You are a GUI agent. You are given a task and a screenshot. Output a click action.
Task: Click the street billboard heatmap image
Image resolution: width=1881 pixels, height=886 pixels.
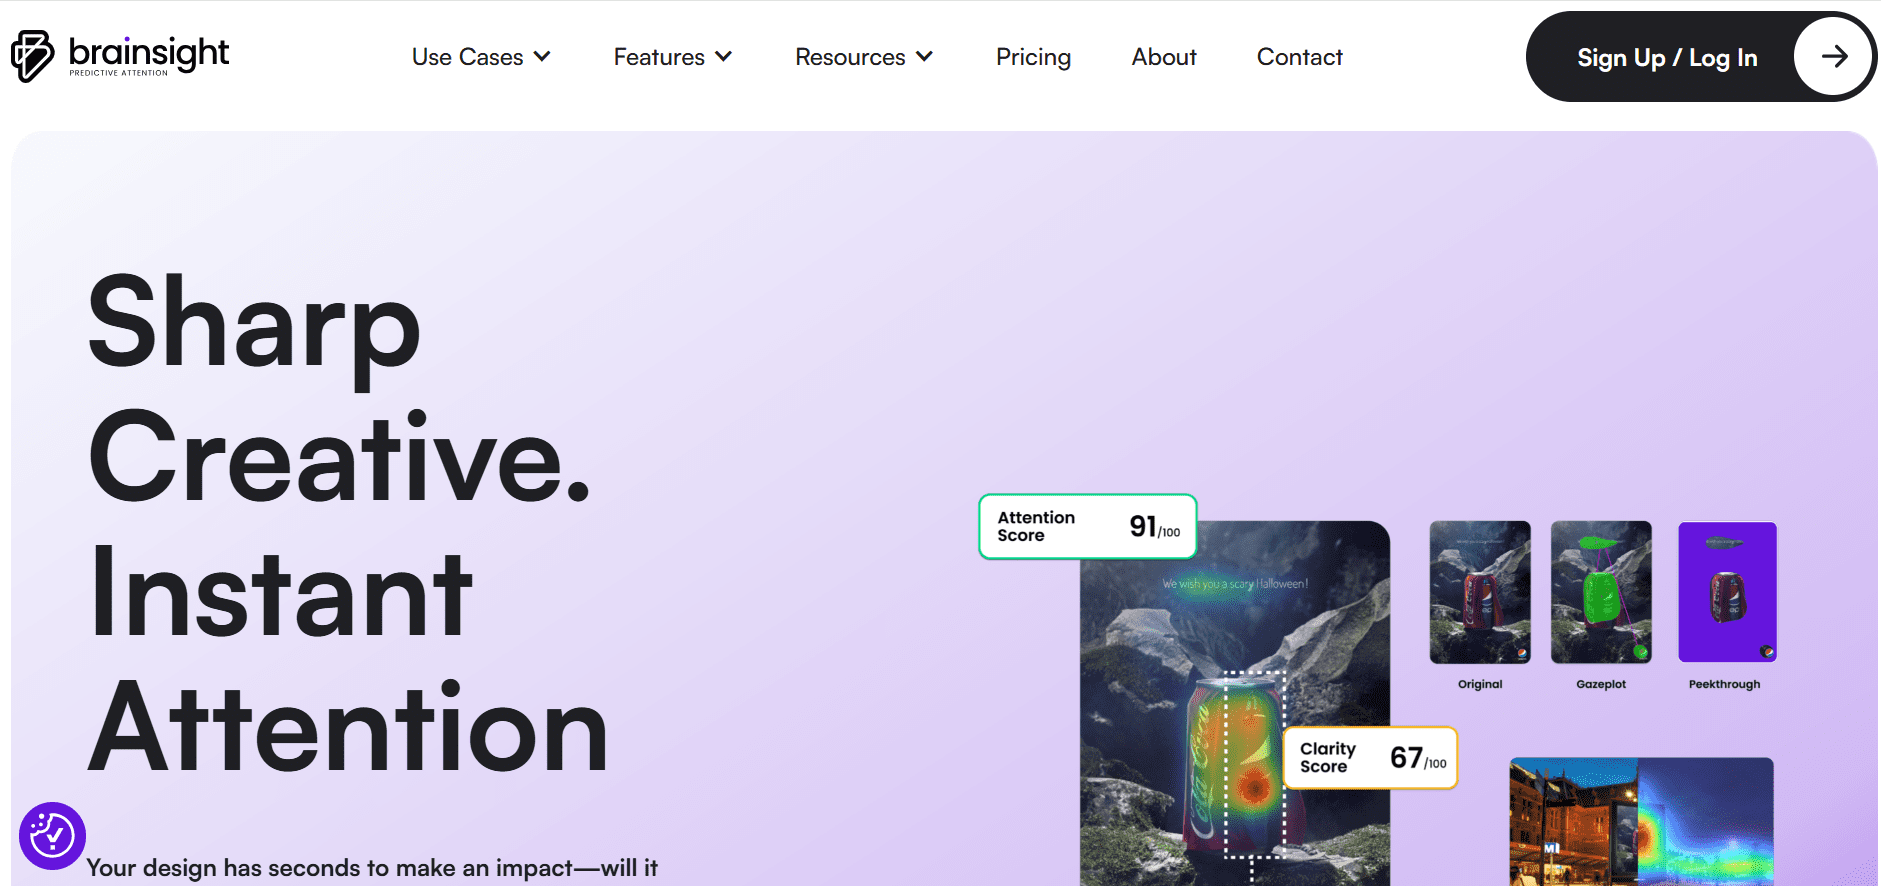tap(1640, 820)
